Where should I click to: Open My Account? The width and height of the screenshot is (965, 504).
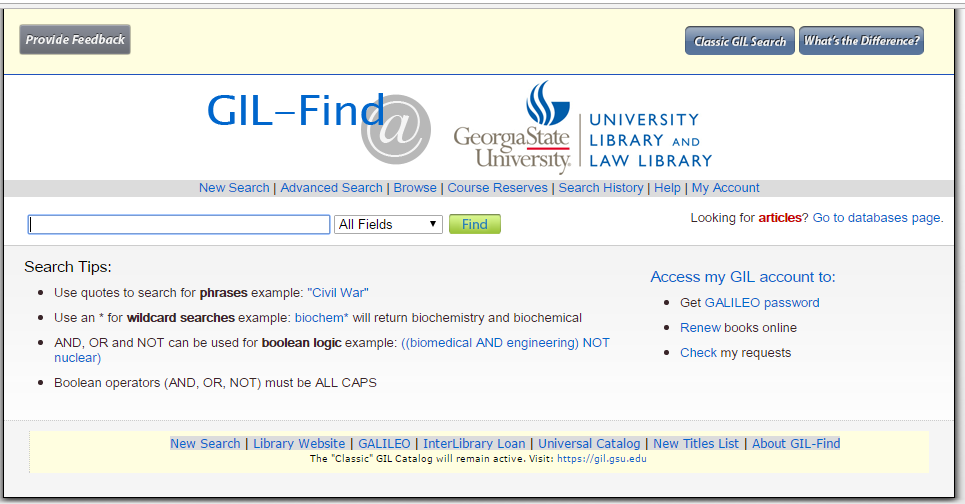point(725,188)
